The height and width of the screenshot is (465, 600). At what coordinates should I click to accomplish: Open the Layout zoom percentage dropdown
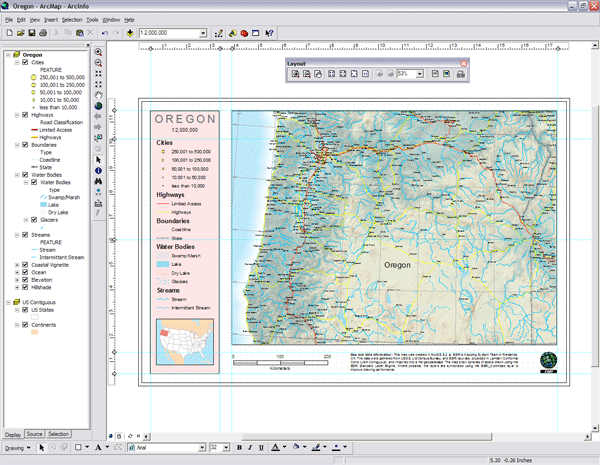[x=420, y=74]
